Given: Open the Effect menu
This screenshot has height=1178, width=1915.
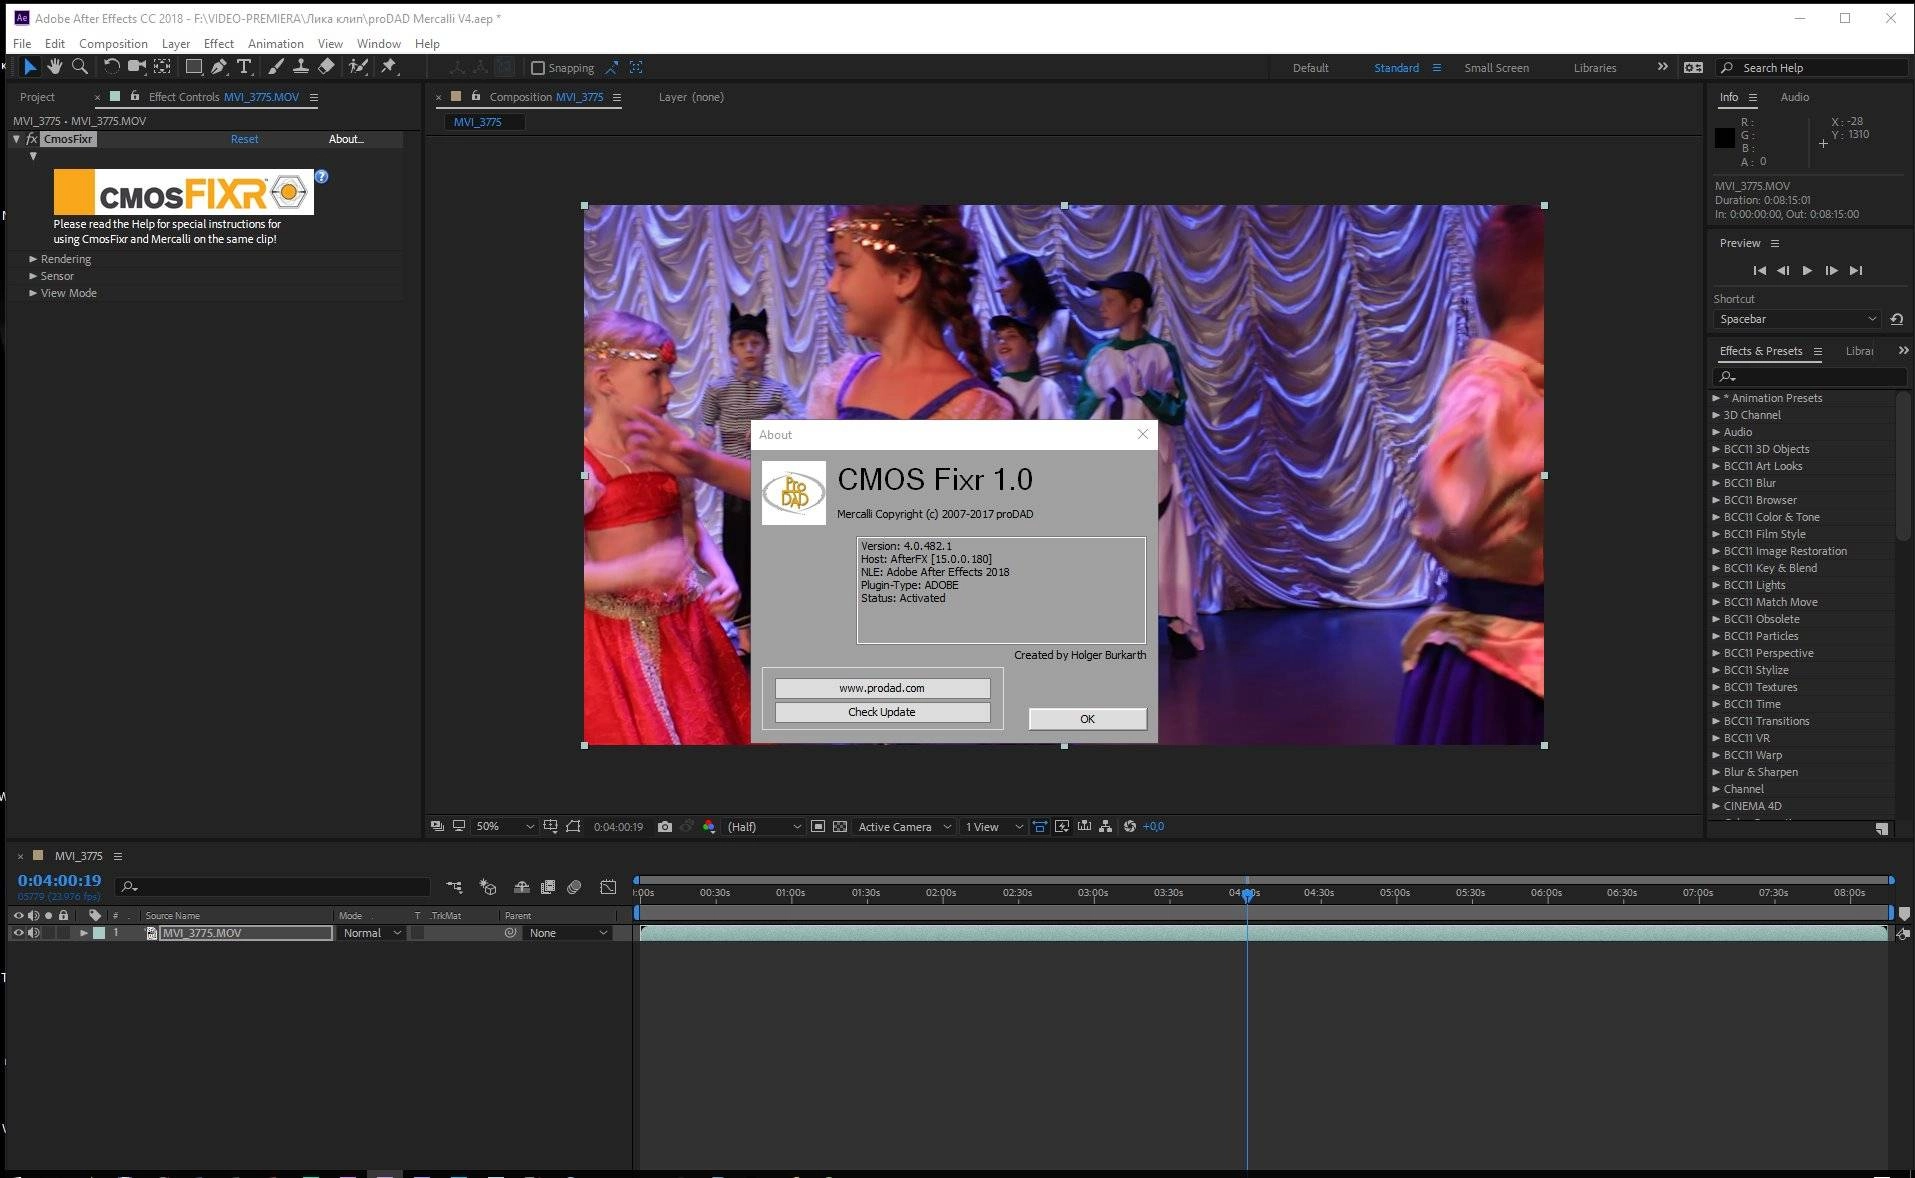Looking at the screenshot, I should click(x=218, y=44).
